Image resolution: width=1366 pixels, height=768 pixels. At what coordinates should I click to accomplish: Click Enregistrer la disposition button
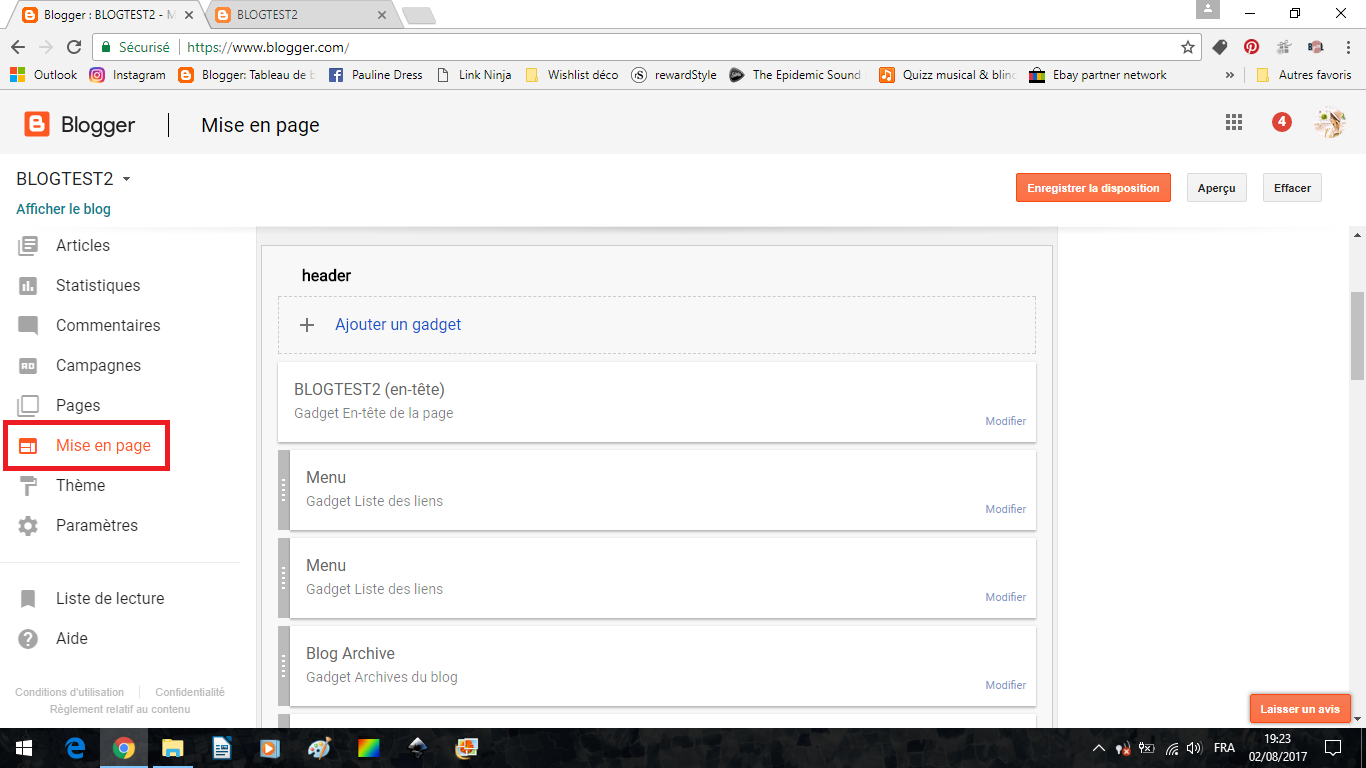(1093, 188)
